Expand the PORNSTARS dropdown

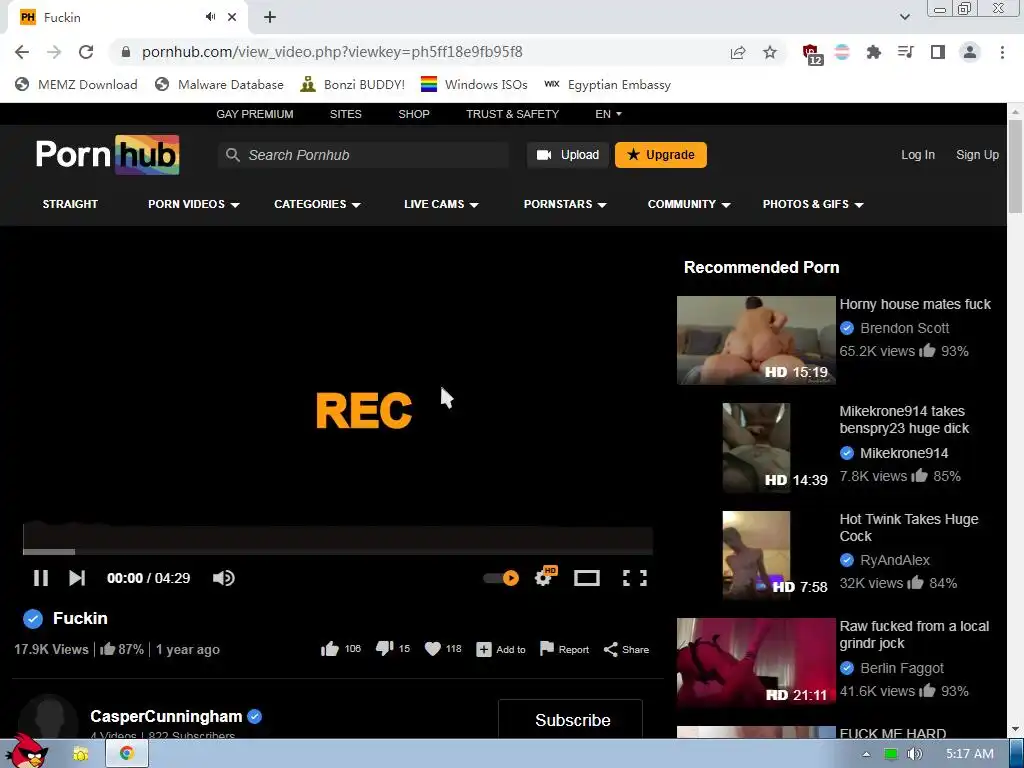(x=565, y=204)
